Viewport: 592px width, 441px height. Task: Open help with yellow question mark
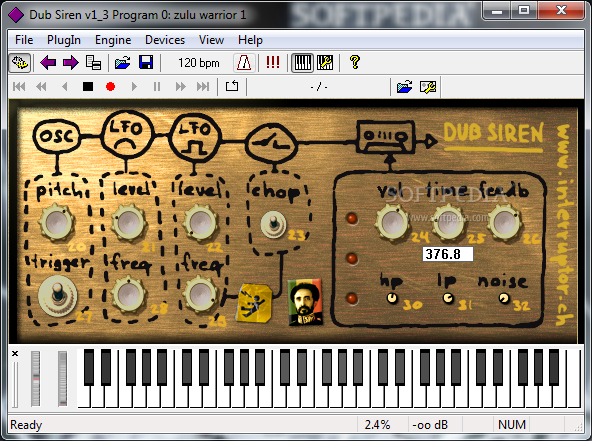[355, 62]
